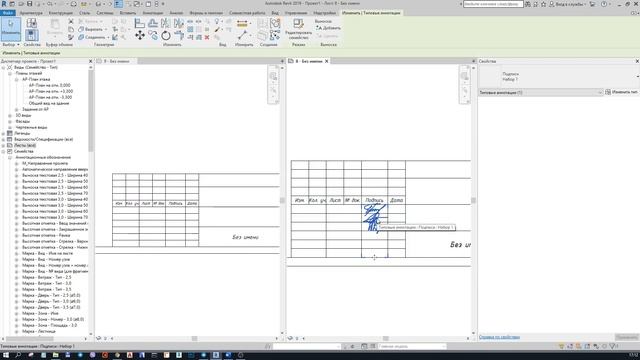This screenshot has height=360, width=640.
Task: Click the help search input field
Action: (x=493, y=4)
